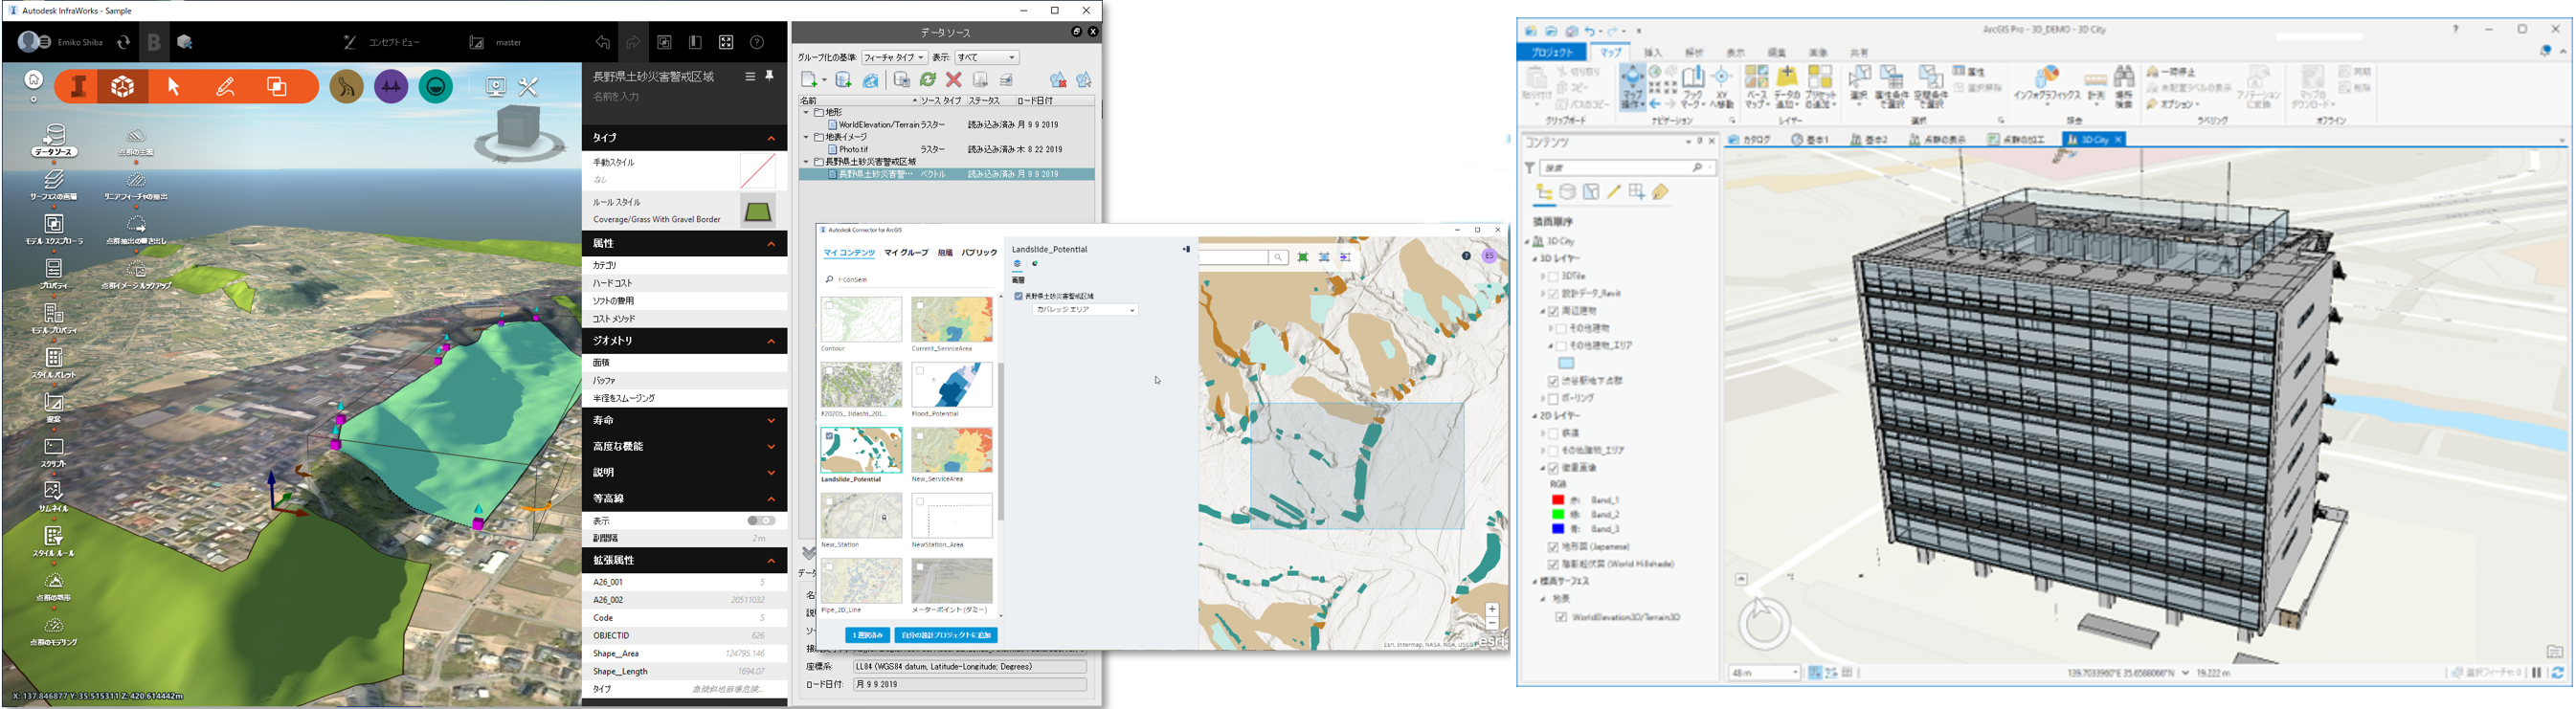Select the arrow pointer selection tool
Screen dimensions: 2576x709
(x=174, y=88)
